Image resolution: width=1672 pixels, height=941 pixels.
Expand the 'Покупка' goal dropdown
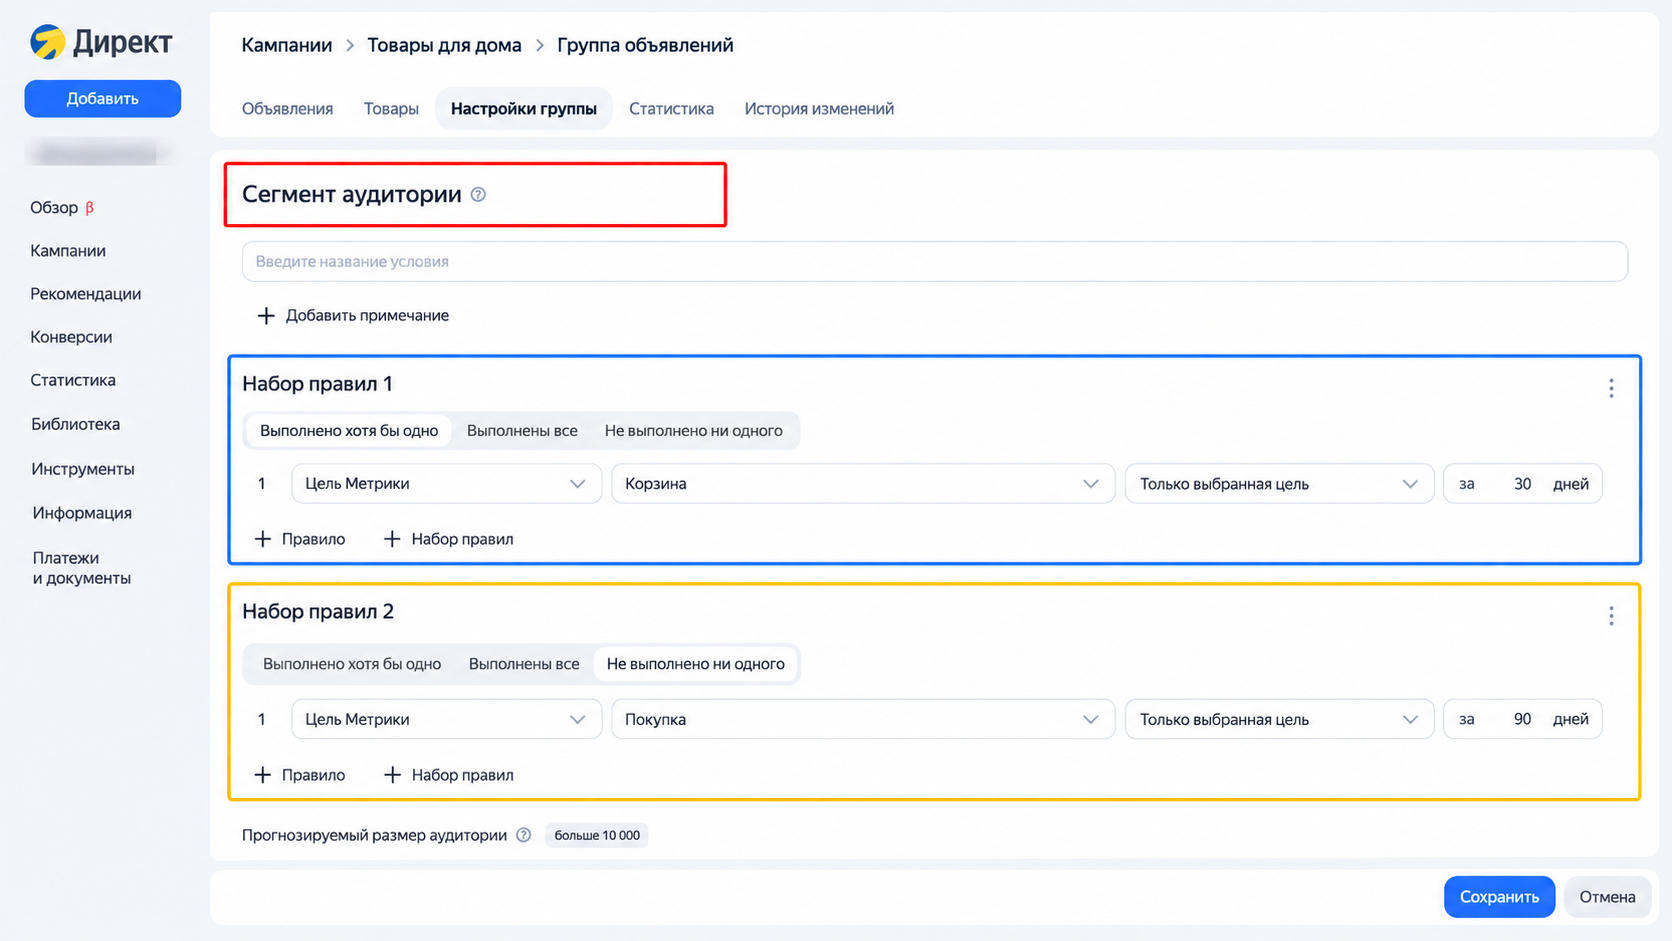[863, 719]
